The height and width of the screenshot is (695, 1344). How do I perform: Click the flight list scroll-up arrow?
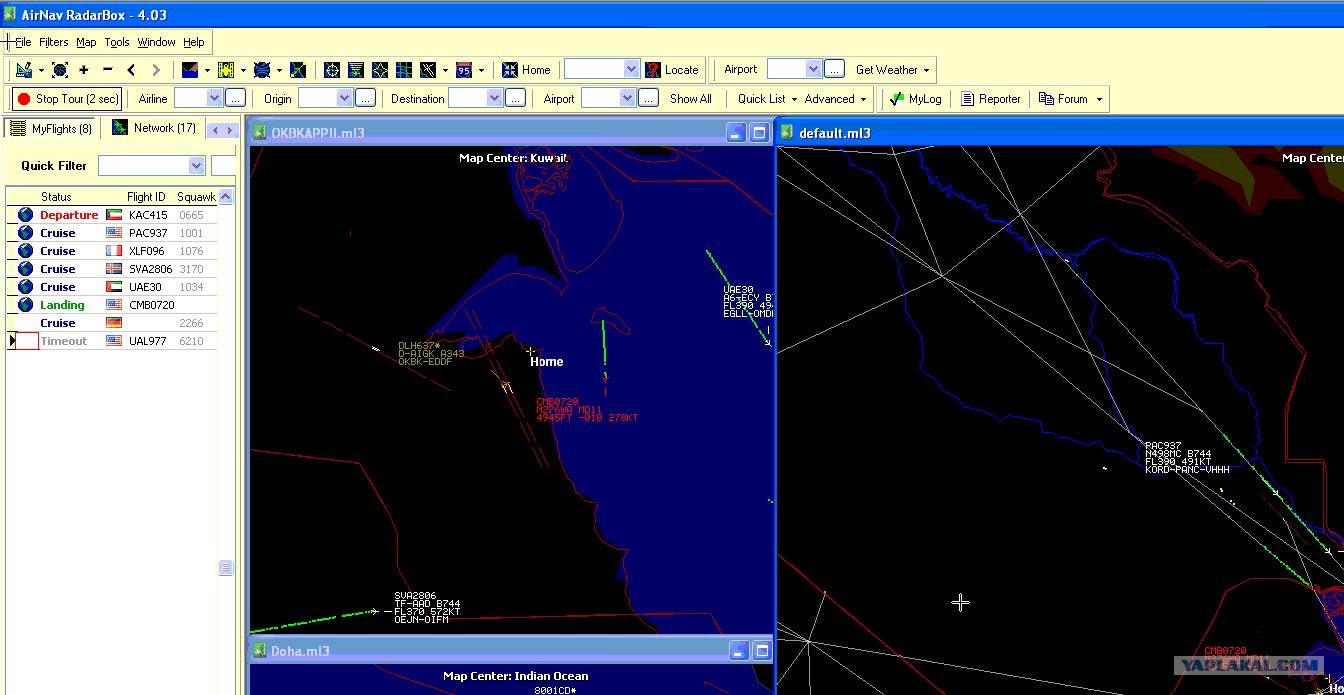click(226, 197)
